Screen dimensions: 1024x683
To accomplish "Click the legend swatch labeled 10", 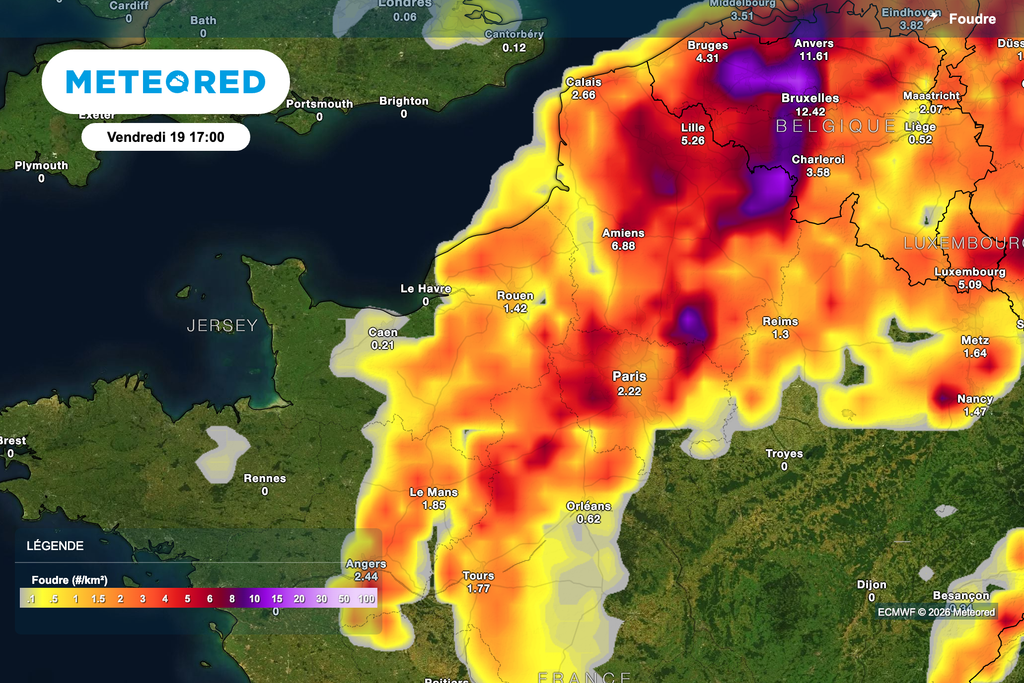I will pyautogui.click(x=254, y=599).
